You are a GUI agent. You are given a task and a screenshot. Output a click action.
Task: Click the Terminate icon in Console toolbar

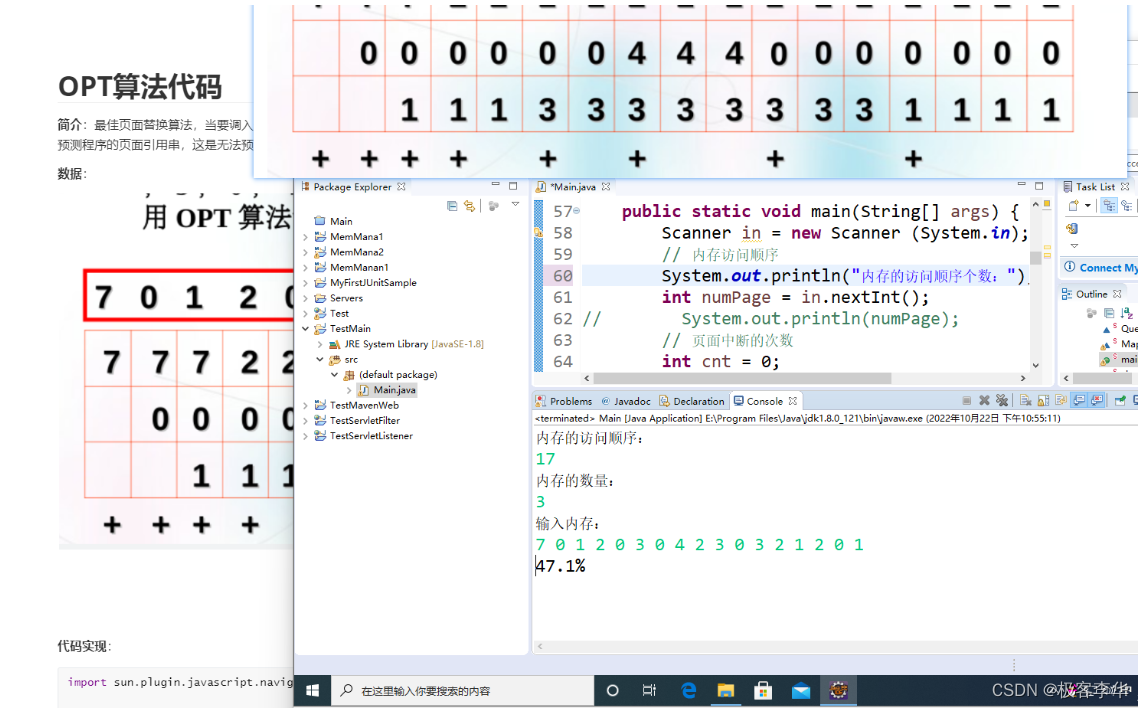click(x=966, y=401)
